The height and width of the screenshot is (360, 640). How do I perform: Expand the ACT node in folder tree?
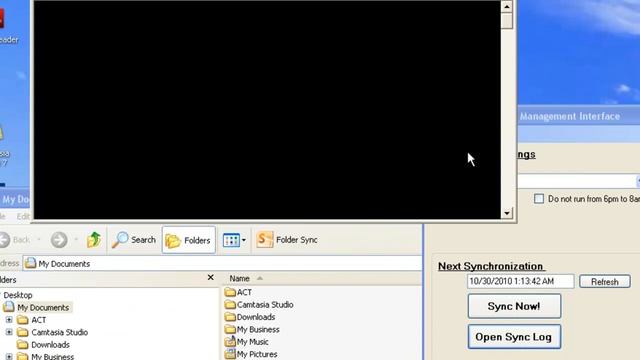click(x=9, y=320)
